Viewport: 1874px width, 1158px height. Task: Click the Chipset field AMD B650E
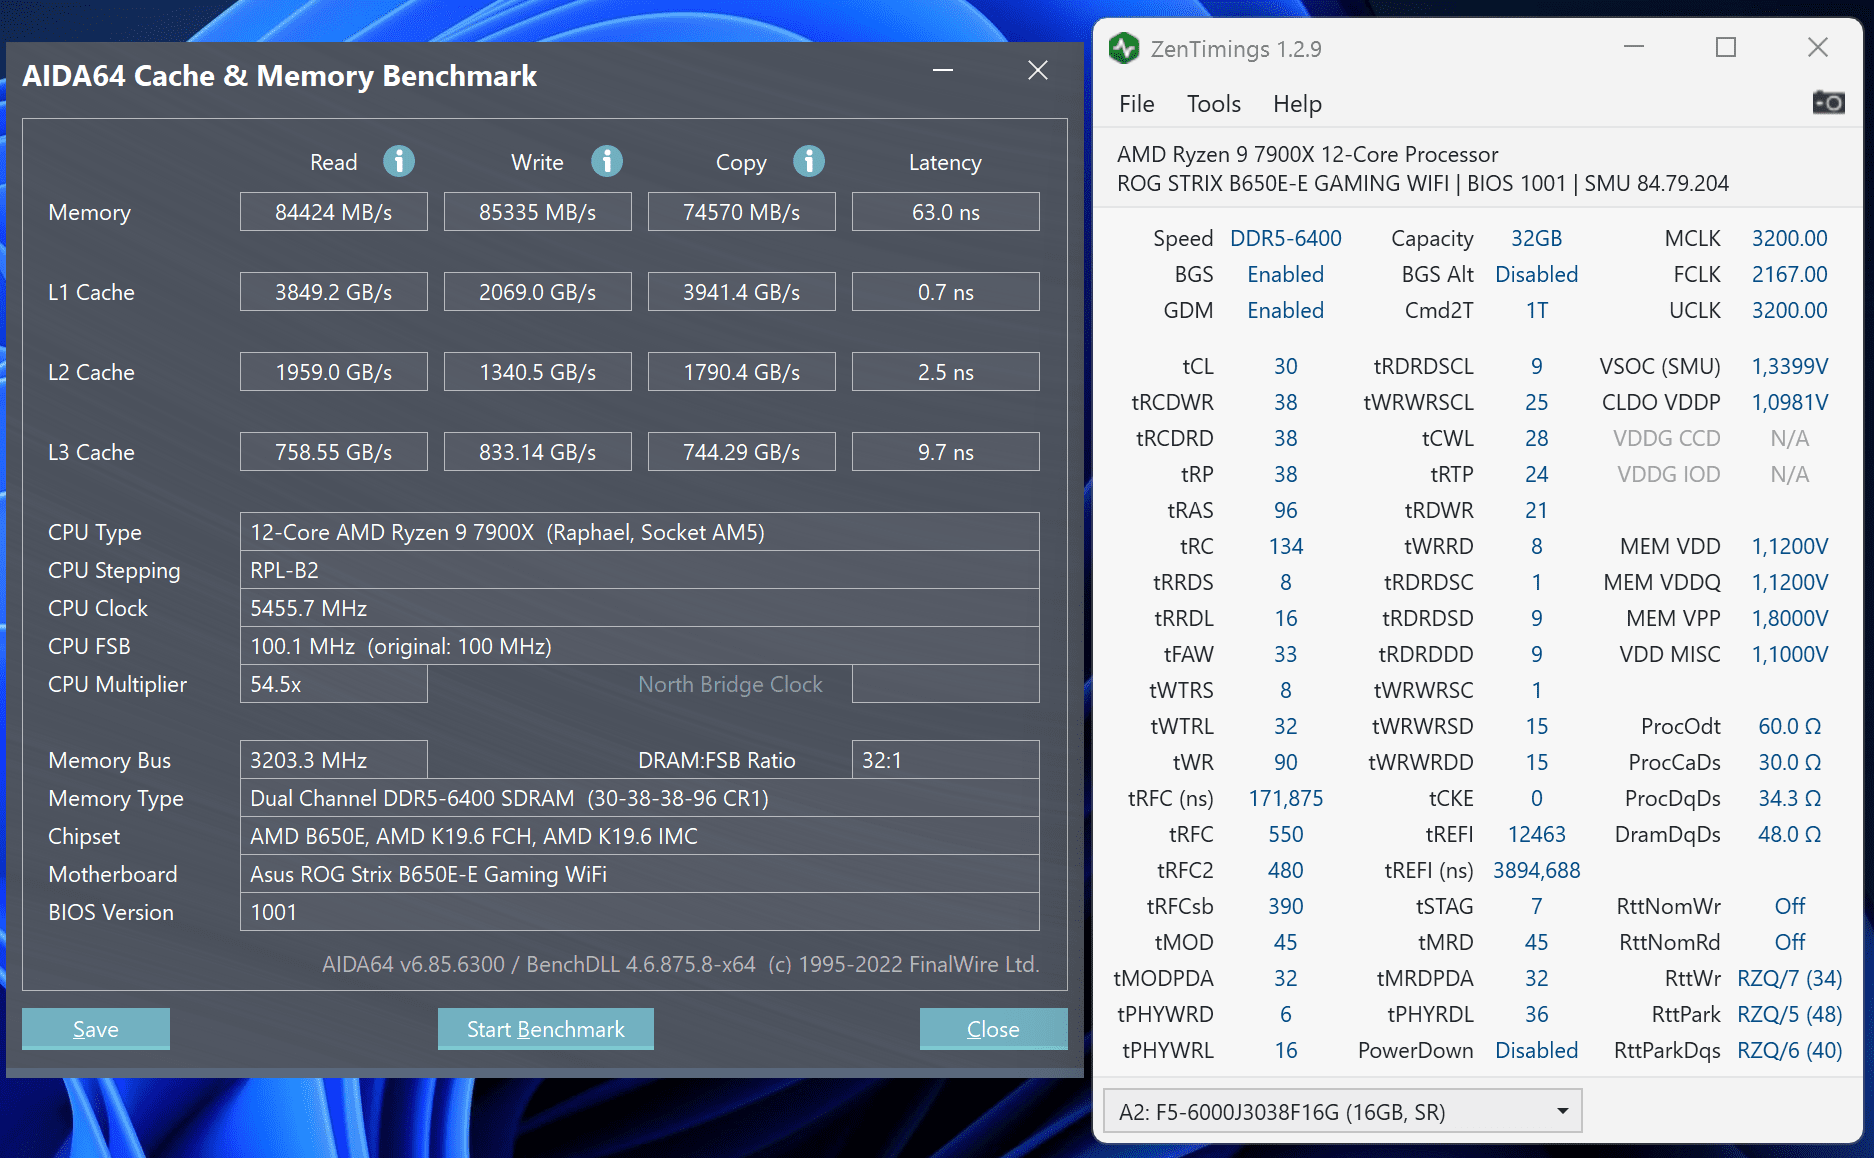click(640, 836)
